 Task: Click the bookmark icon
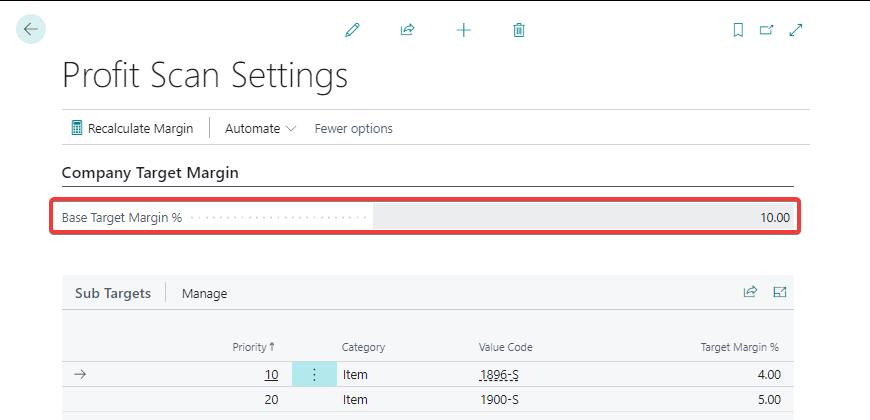click(738, 30)
